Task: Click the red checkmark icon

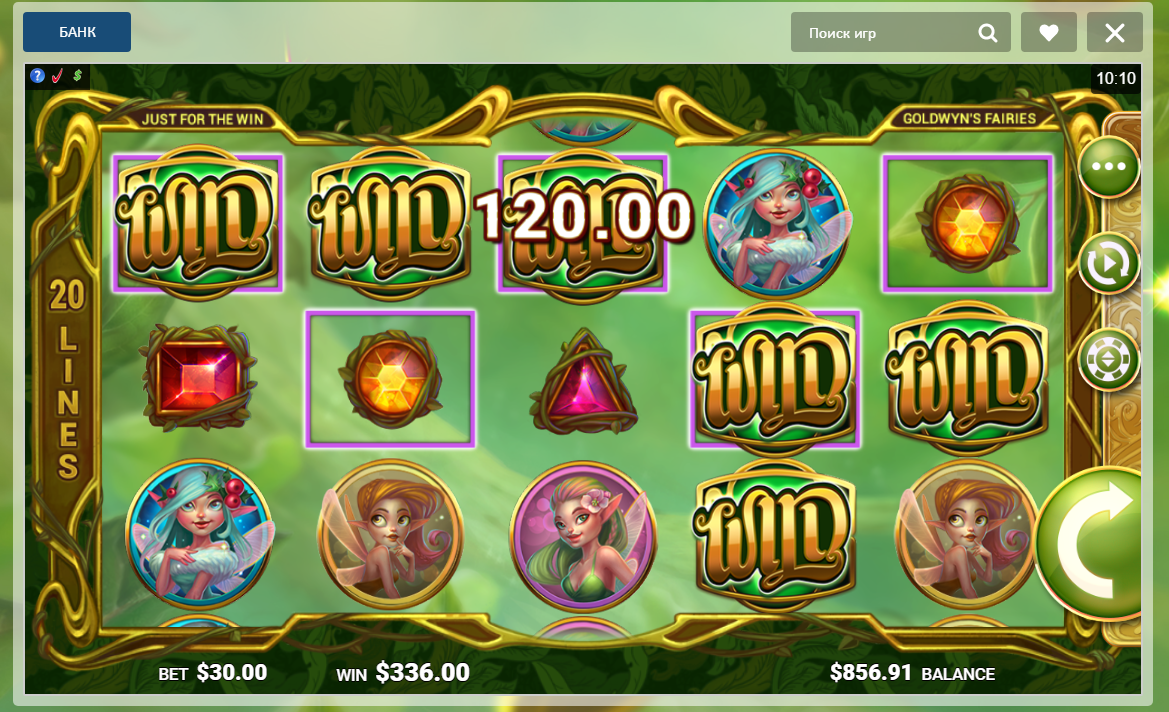Action: click(57, 75)
